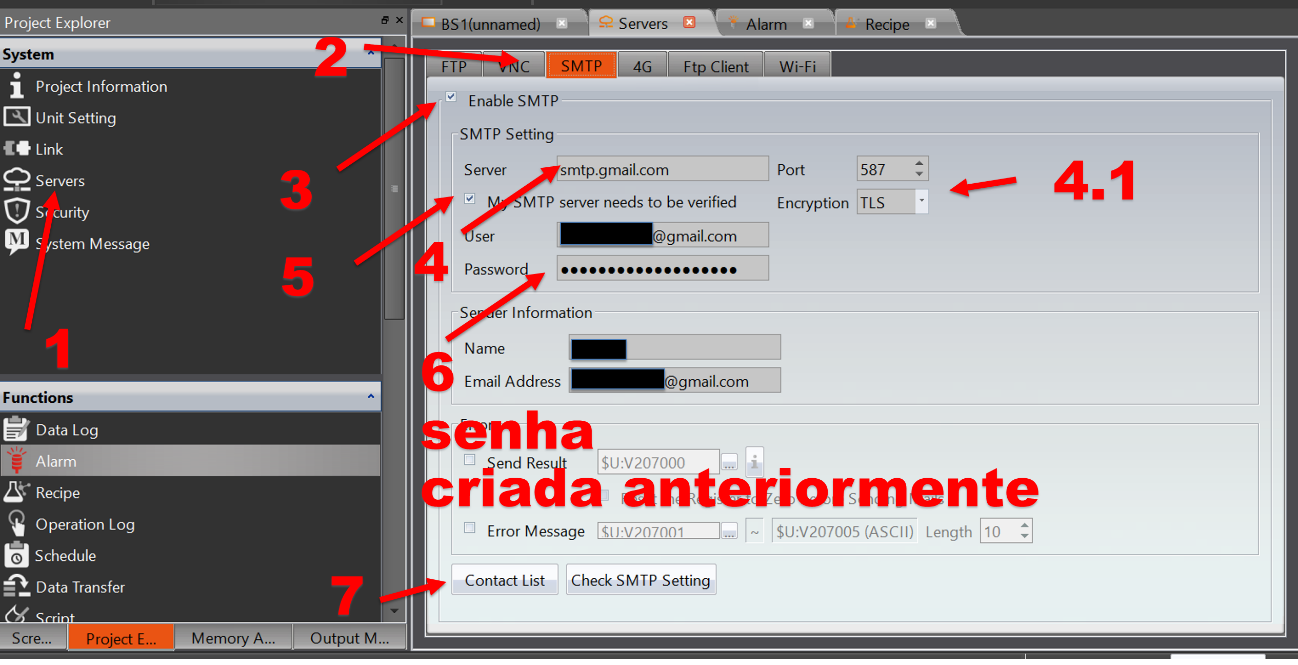
Task: Enable the Error Message checkbox
Action: pos(470,528)
